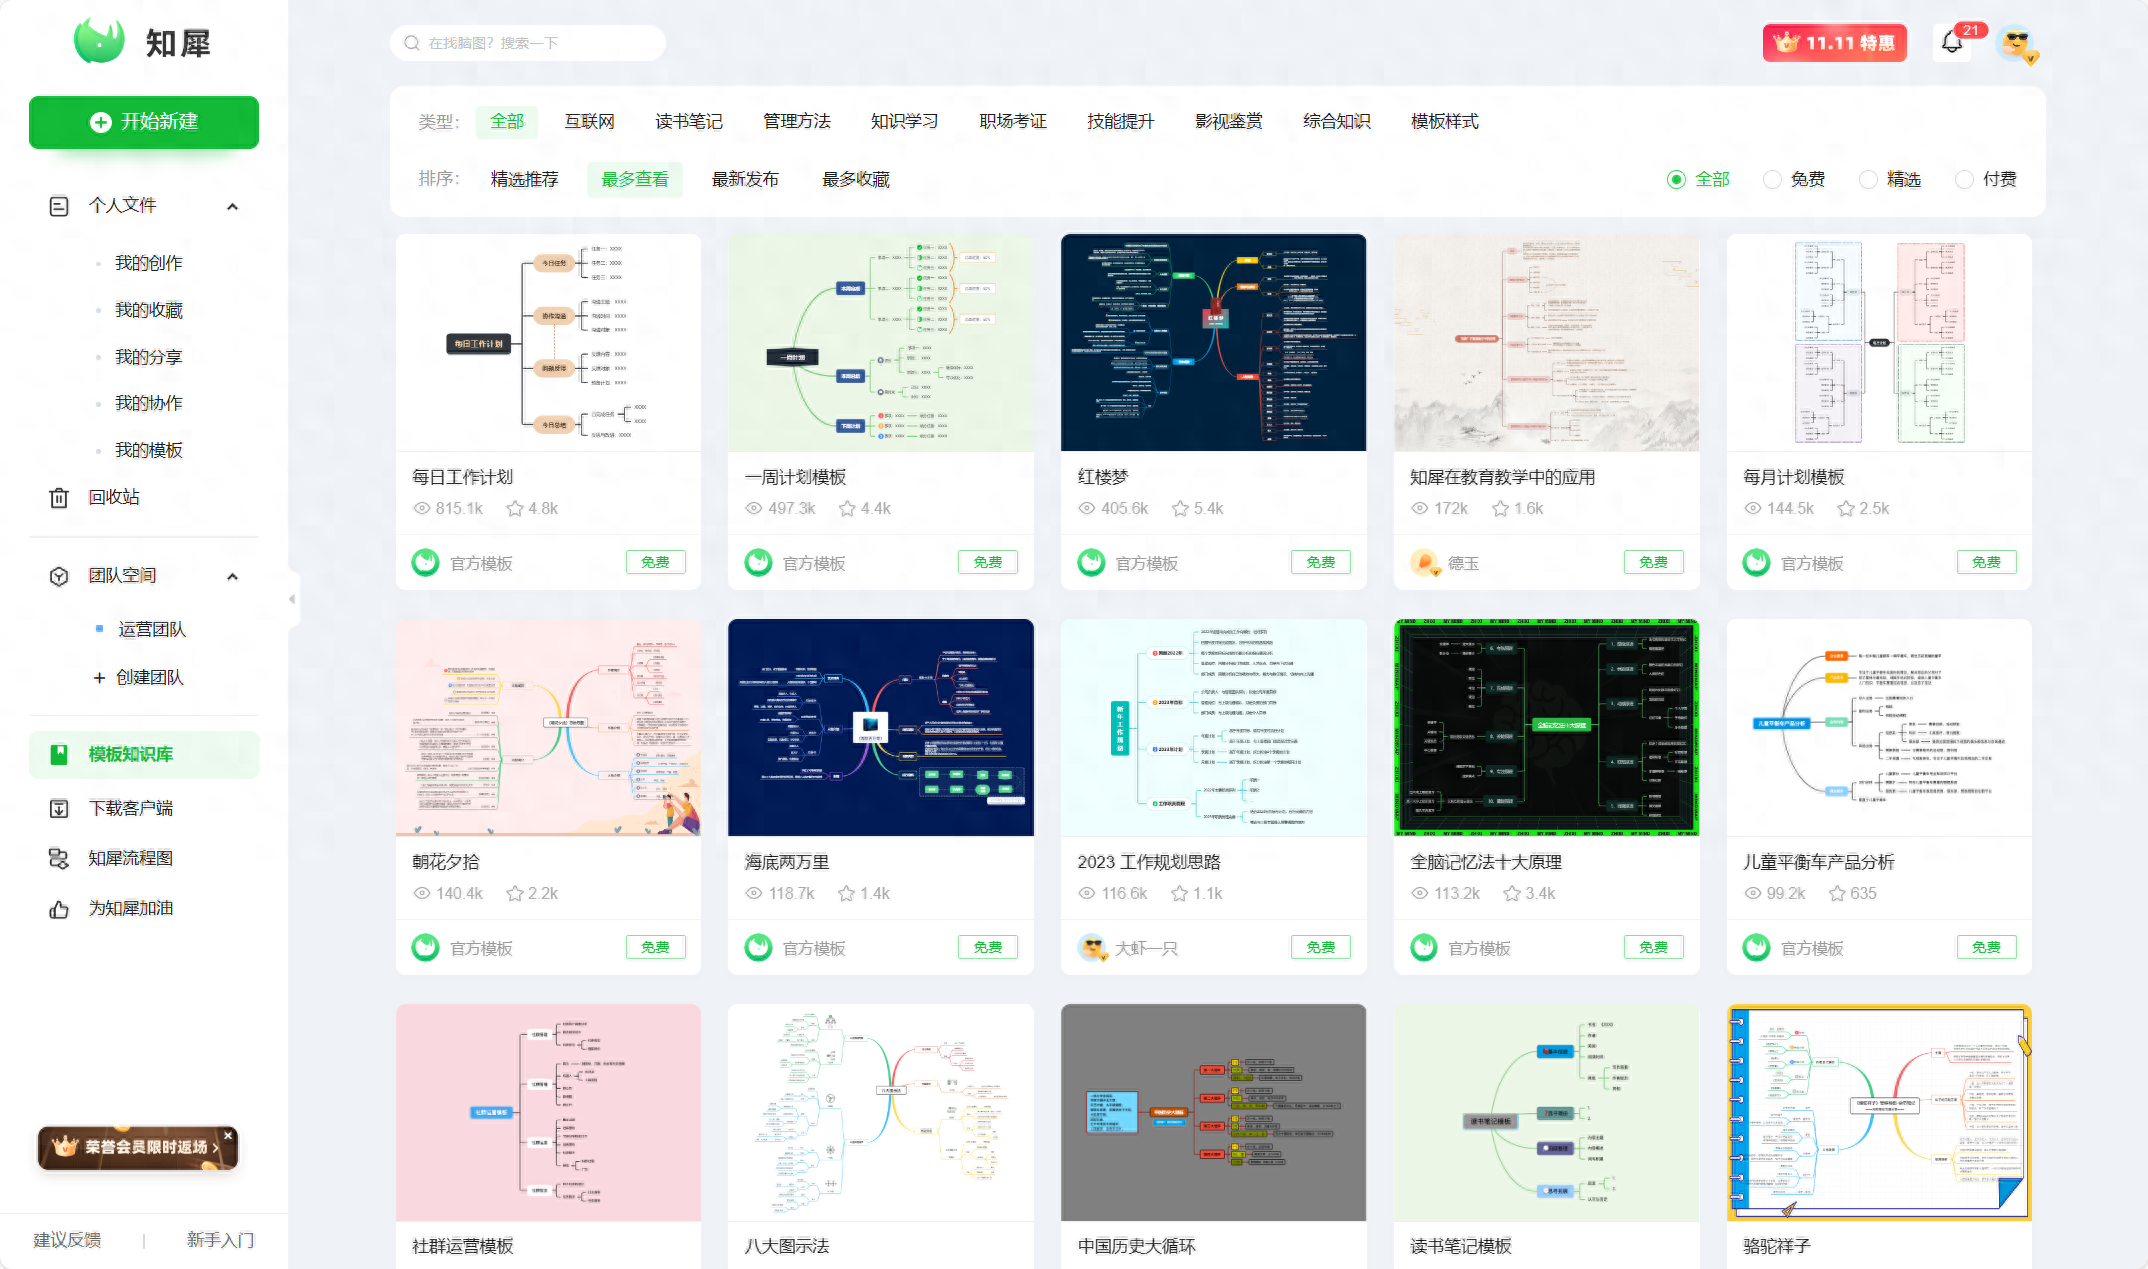Click the star icon on 红楼梦 card
Image resolution: width=2148 pixels, height=1269 pixels.
click(x=1180, y=508)
